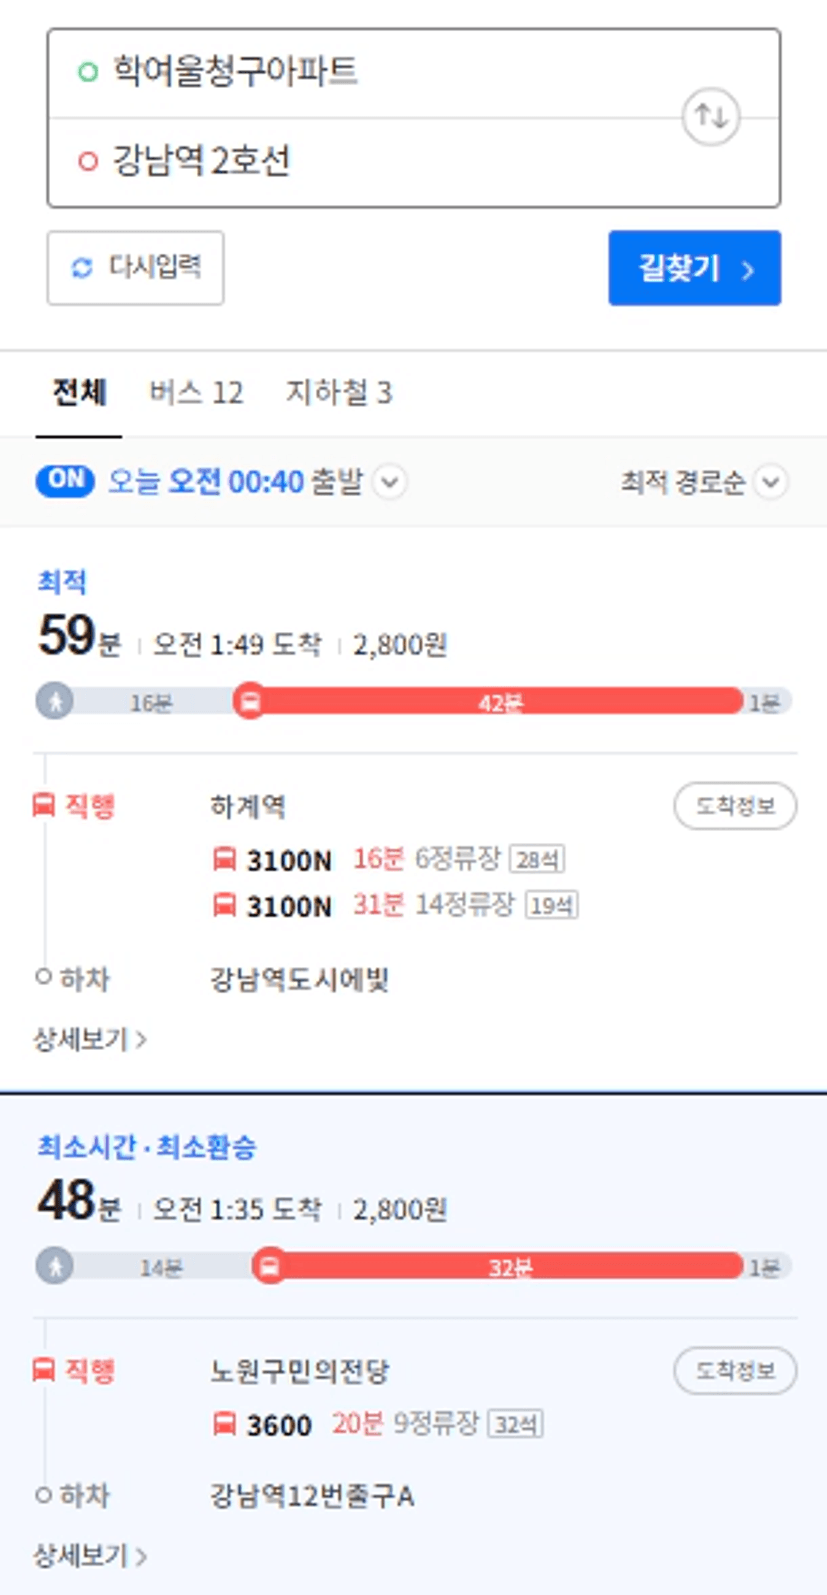Toggle the ON real-time departure switch
Screen dimensions: 827x1595
point(65,481)
